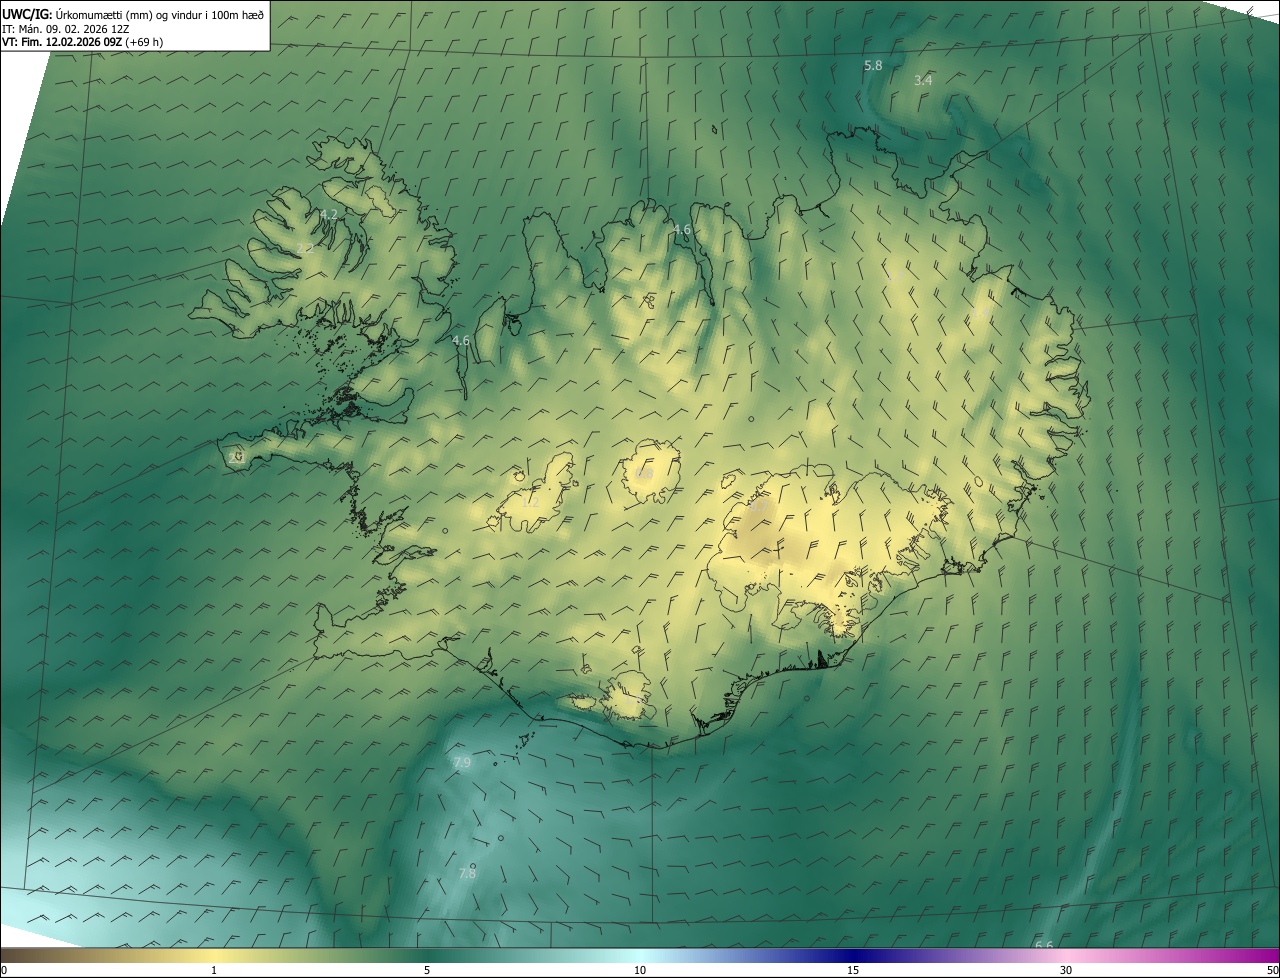Pick the yellow 1 mm mark on color bar

click(x=214, y=970)
